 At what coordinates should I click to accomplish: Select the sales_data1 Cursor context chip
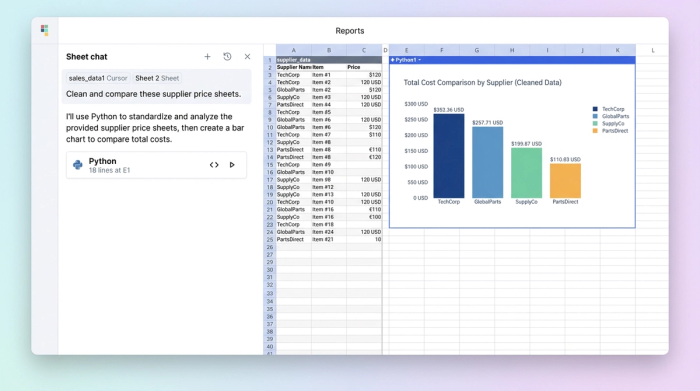click(98, 78)
